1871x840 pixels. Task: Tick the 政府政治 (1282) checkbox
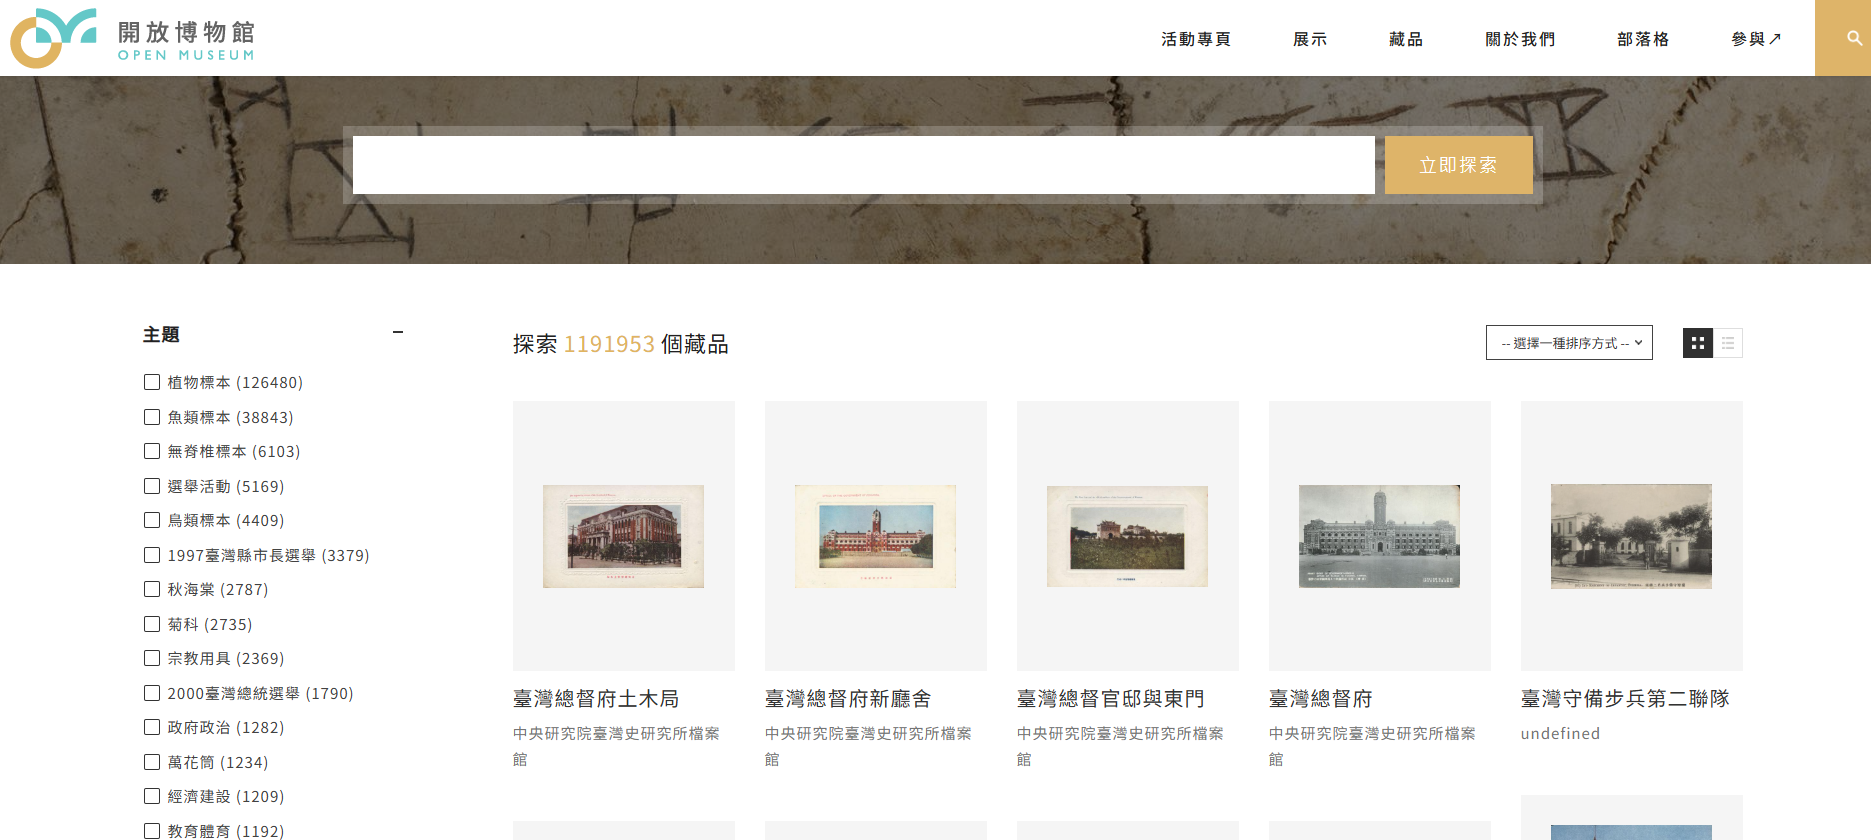[152, 727]
